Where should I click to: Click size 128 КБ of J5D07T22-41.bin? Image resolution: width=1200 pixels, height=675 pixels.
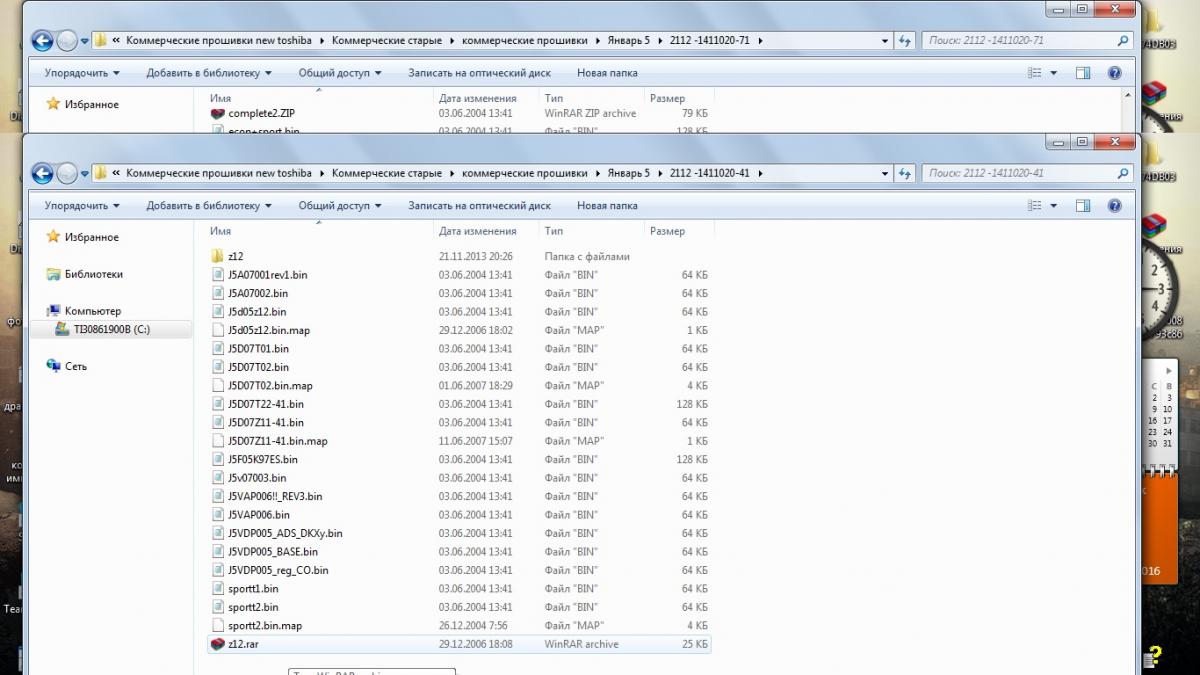[691, 404]
